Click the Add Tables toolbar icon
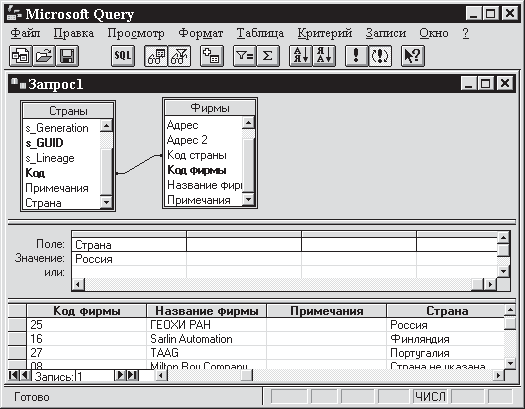The height and width of the screenshot is (409, 525). [212, 56]
